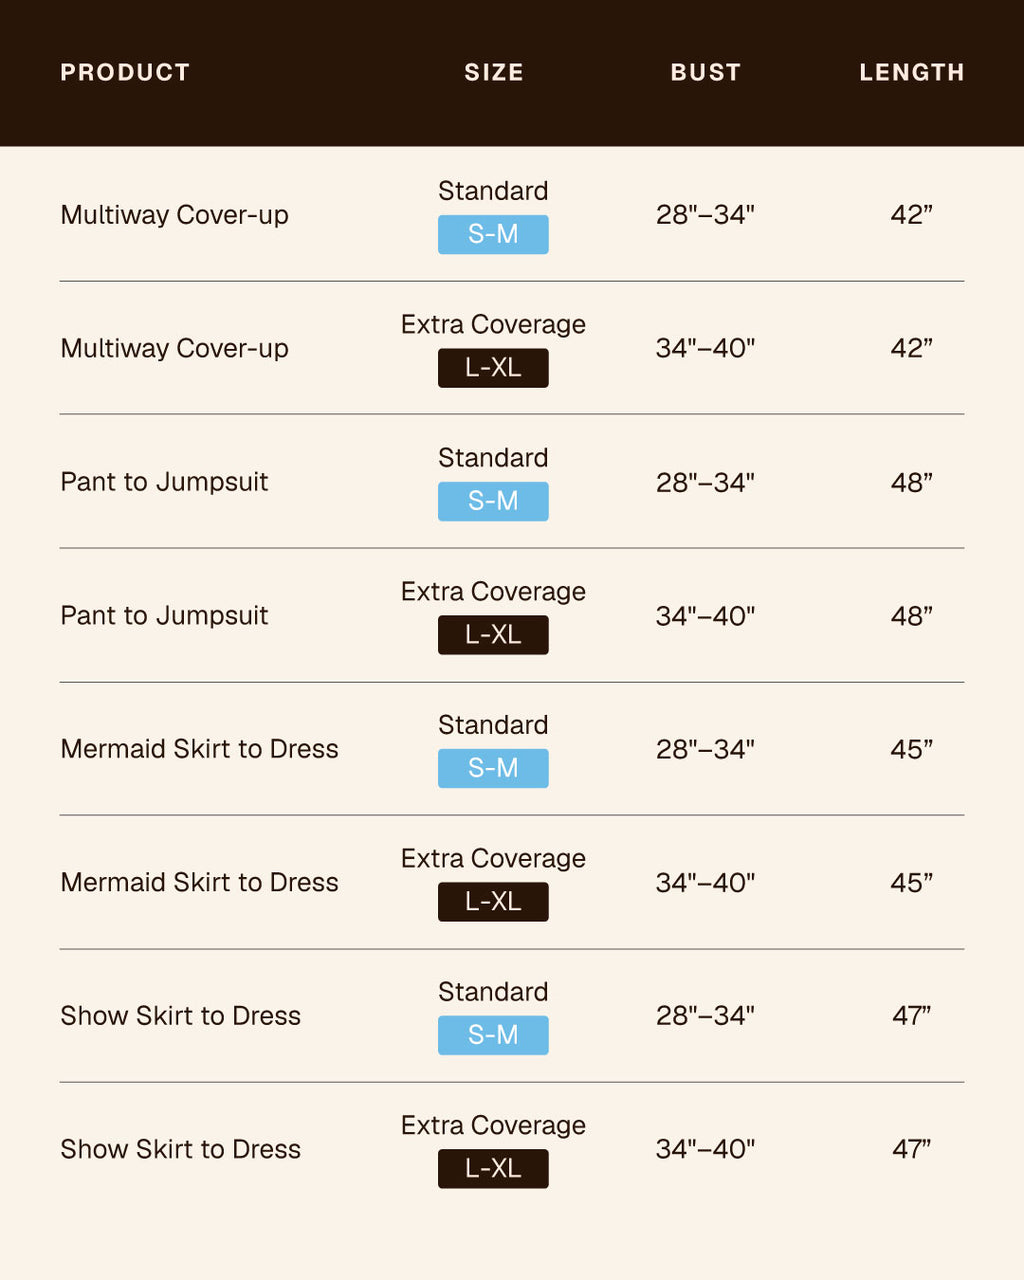The image size is (1024, 1280).
Task: Select L-XL badge for Multiway Cover-up
Action: (x=493, y=368)
